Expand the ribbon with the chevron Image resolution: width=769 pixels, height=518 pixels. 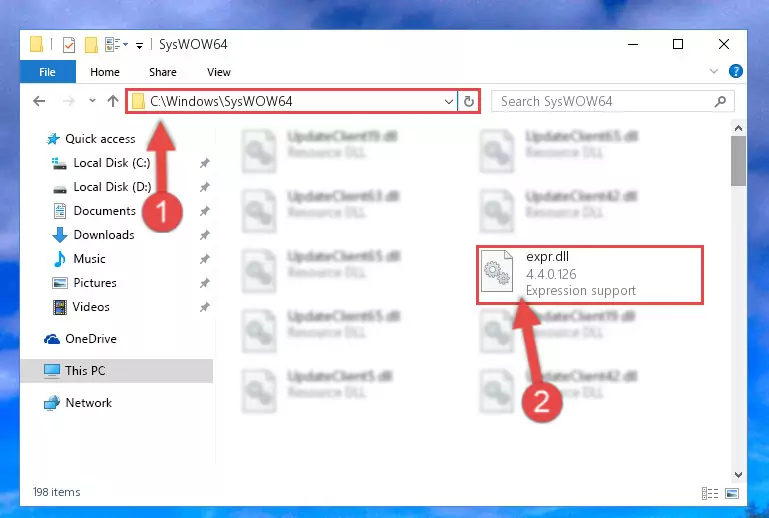[714, 72]
